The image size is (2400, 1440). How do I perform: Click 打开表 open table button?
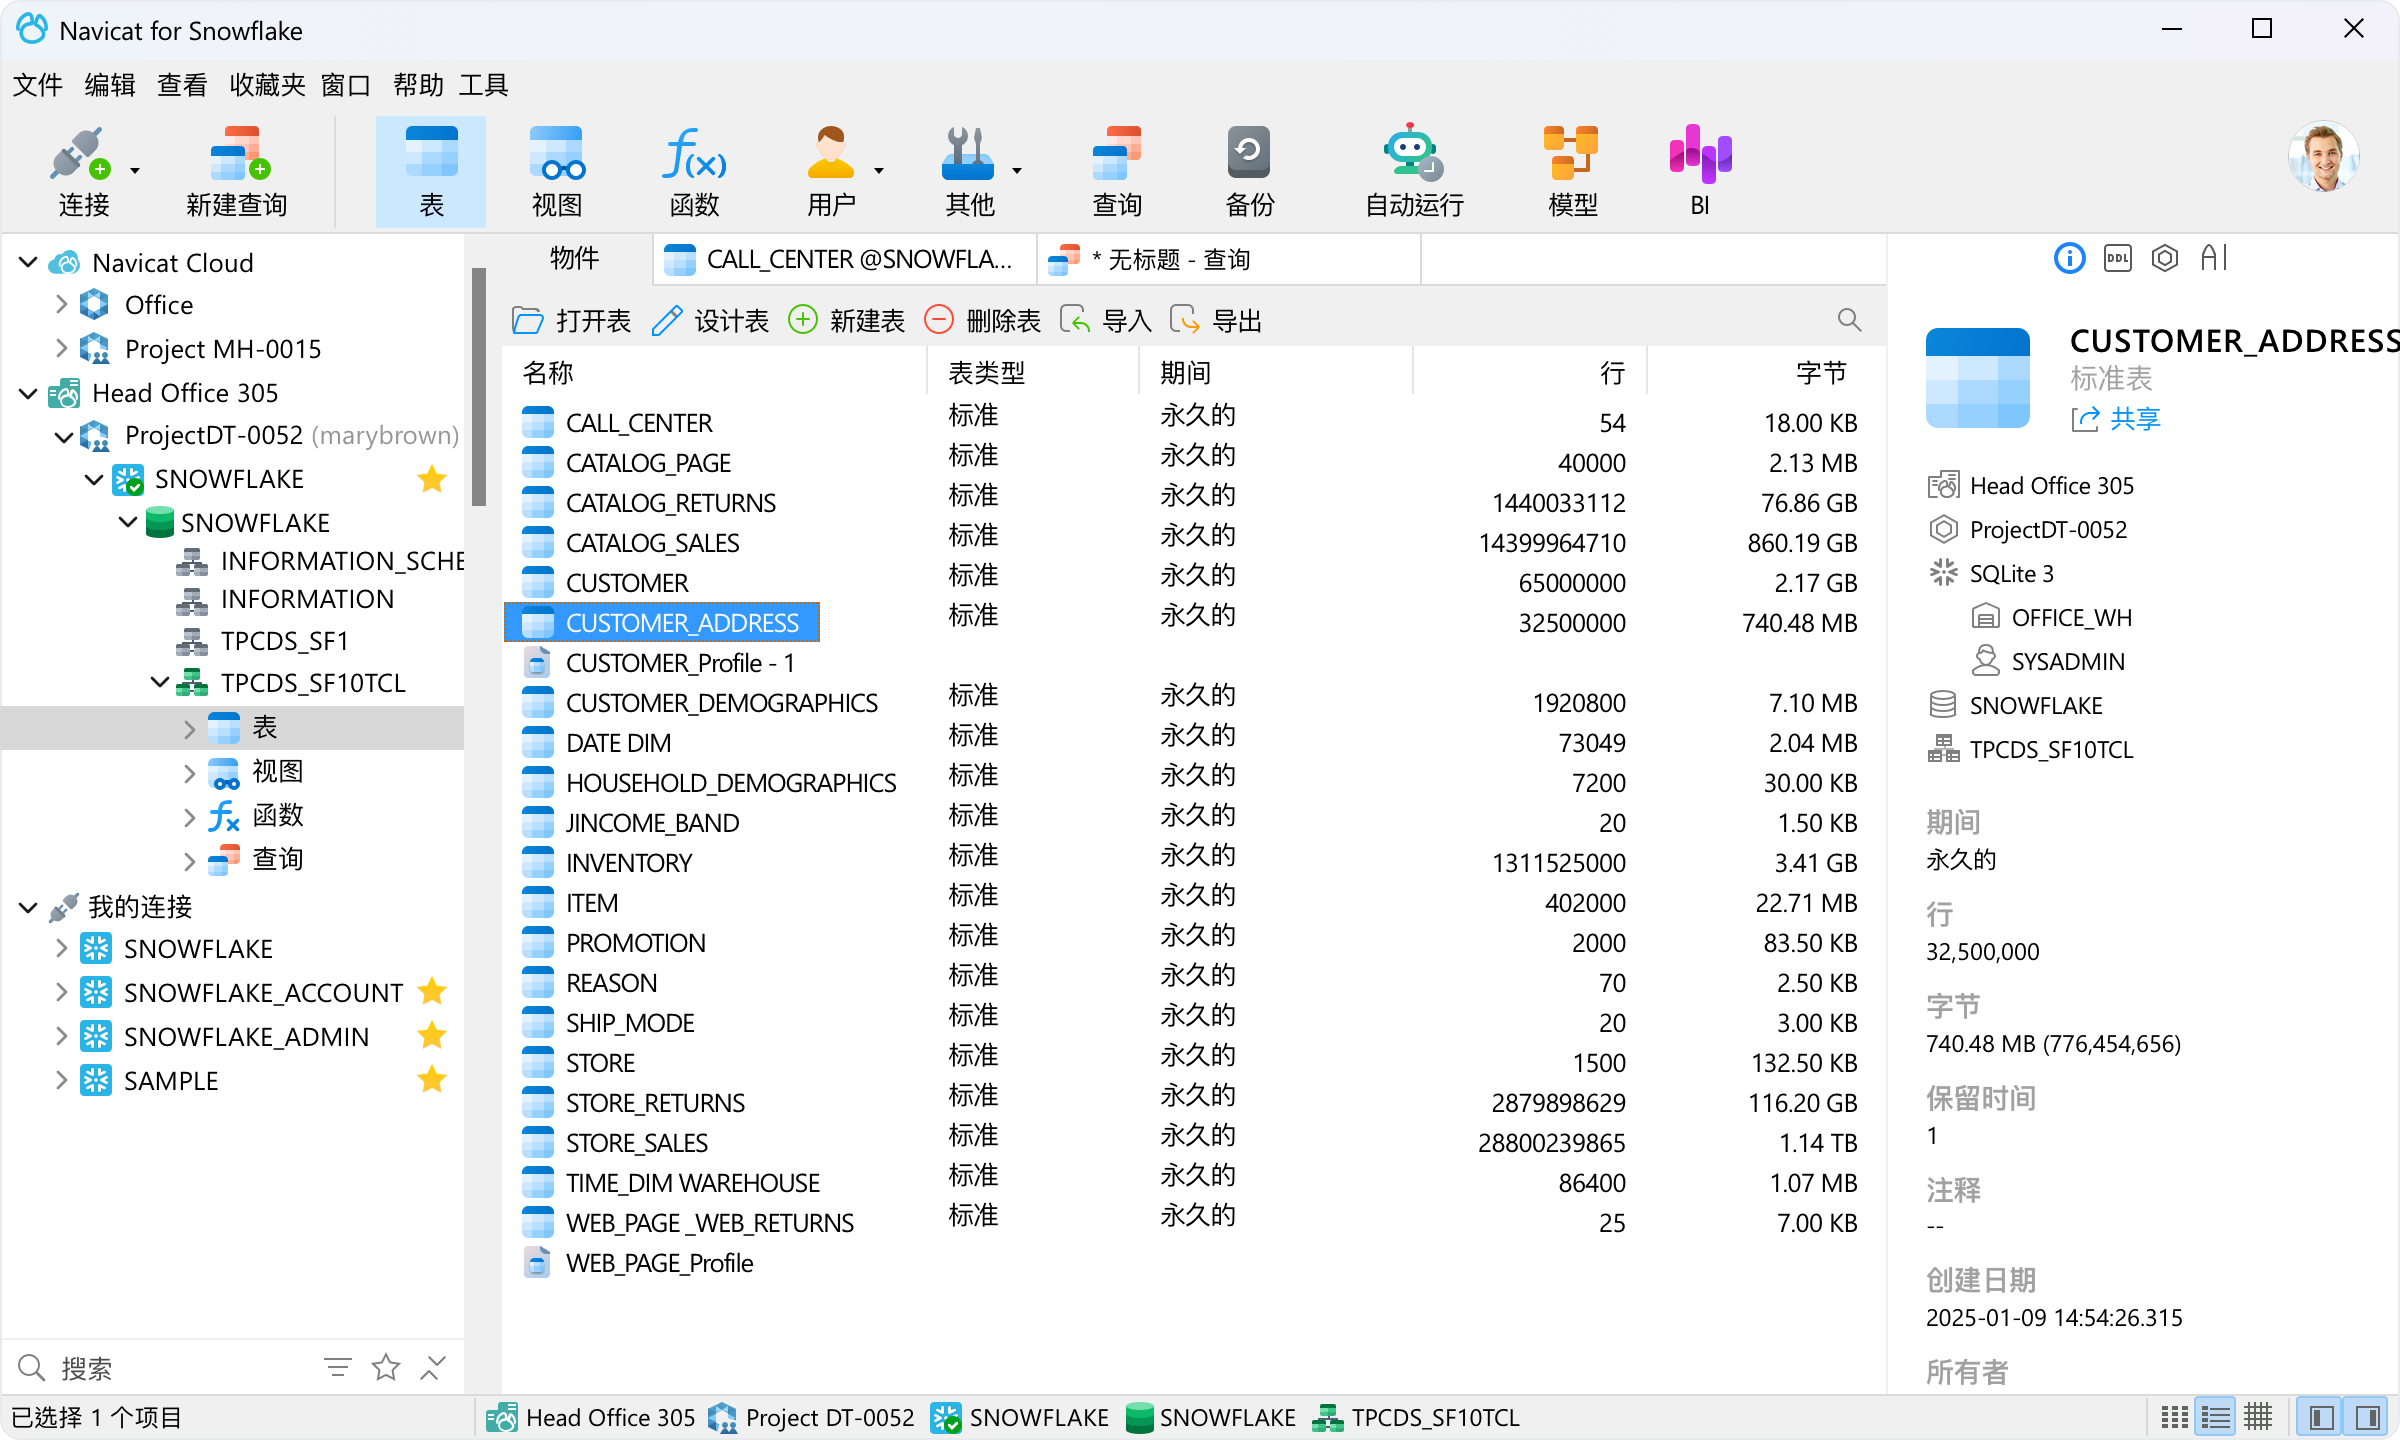point(571,321)
